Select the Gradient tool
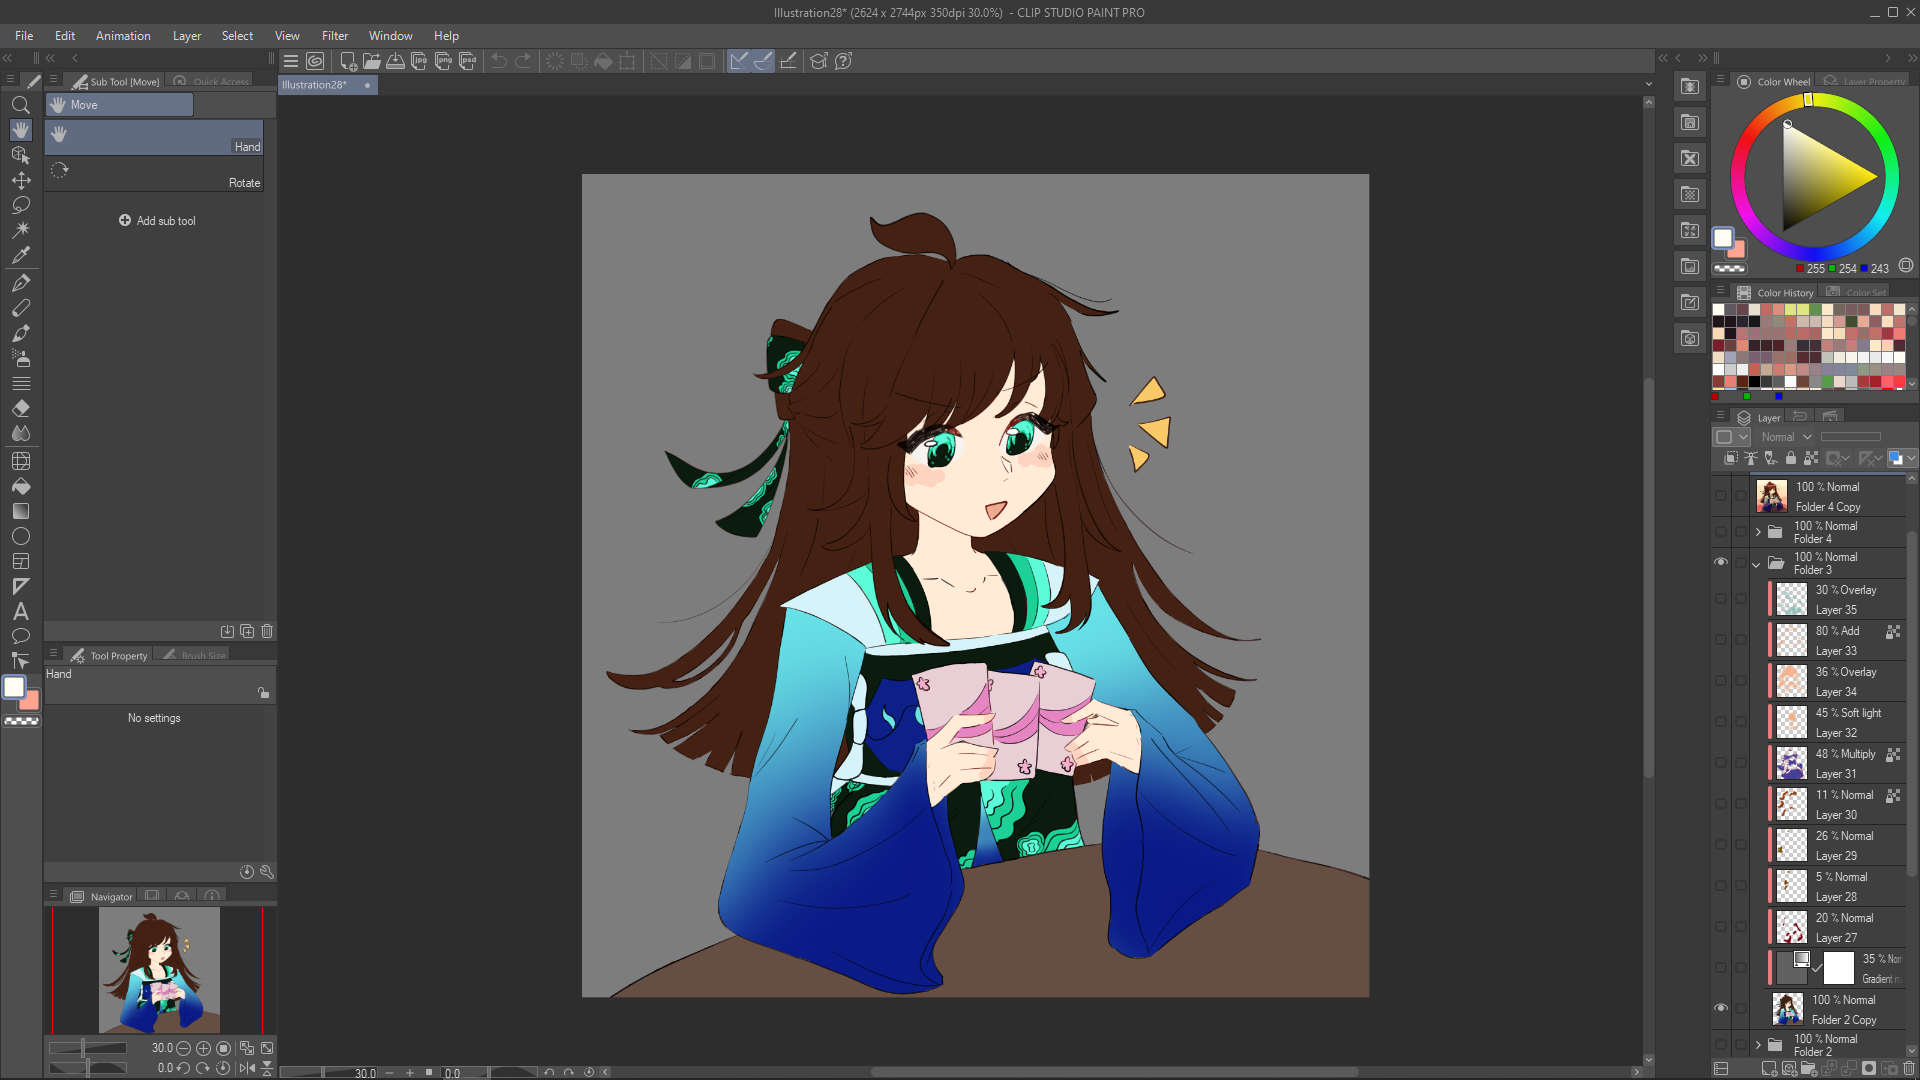The width and height of the screenshot is (1920, 1080). (x=20, y=511)
